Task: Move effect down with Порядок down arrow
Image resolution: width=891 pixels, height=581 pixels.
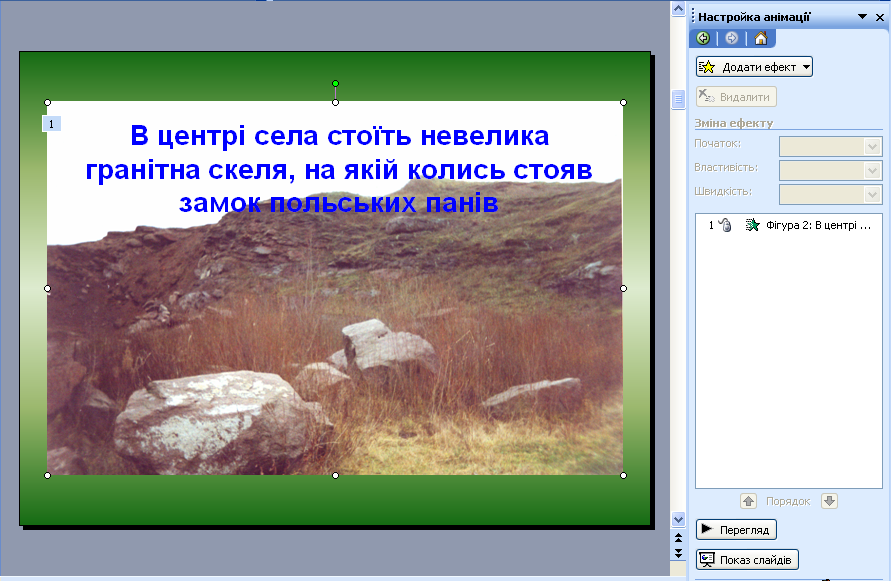Action: point(830,501)
